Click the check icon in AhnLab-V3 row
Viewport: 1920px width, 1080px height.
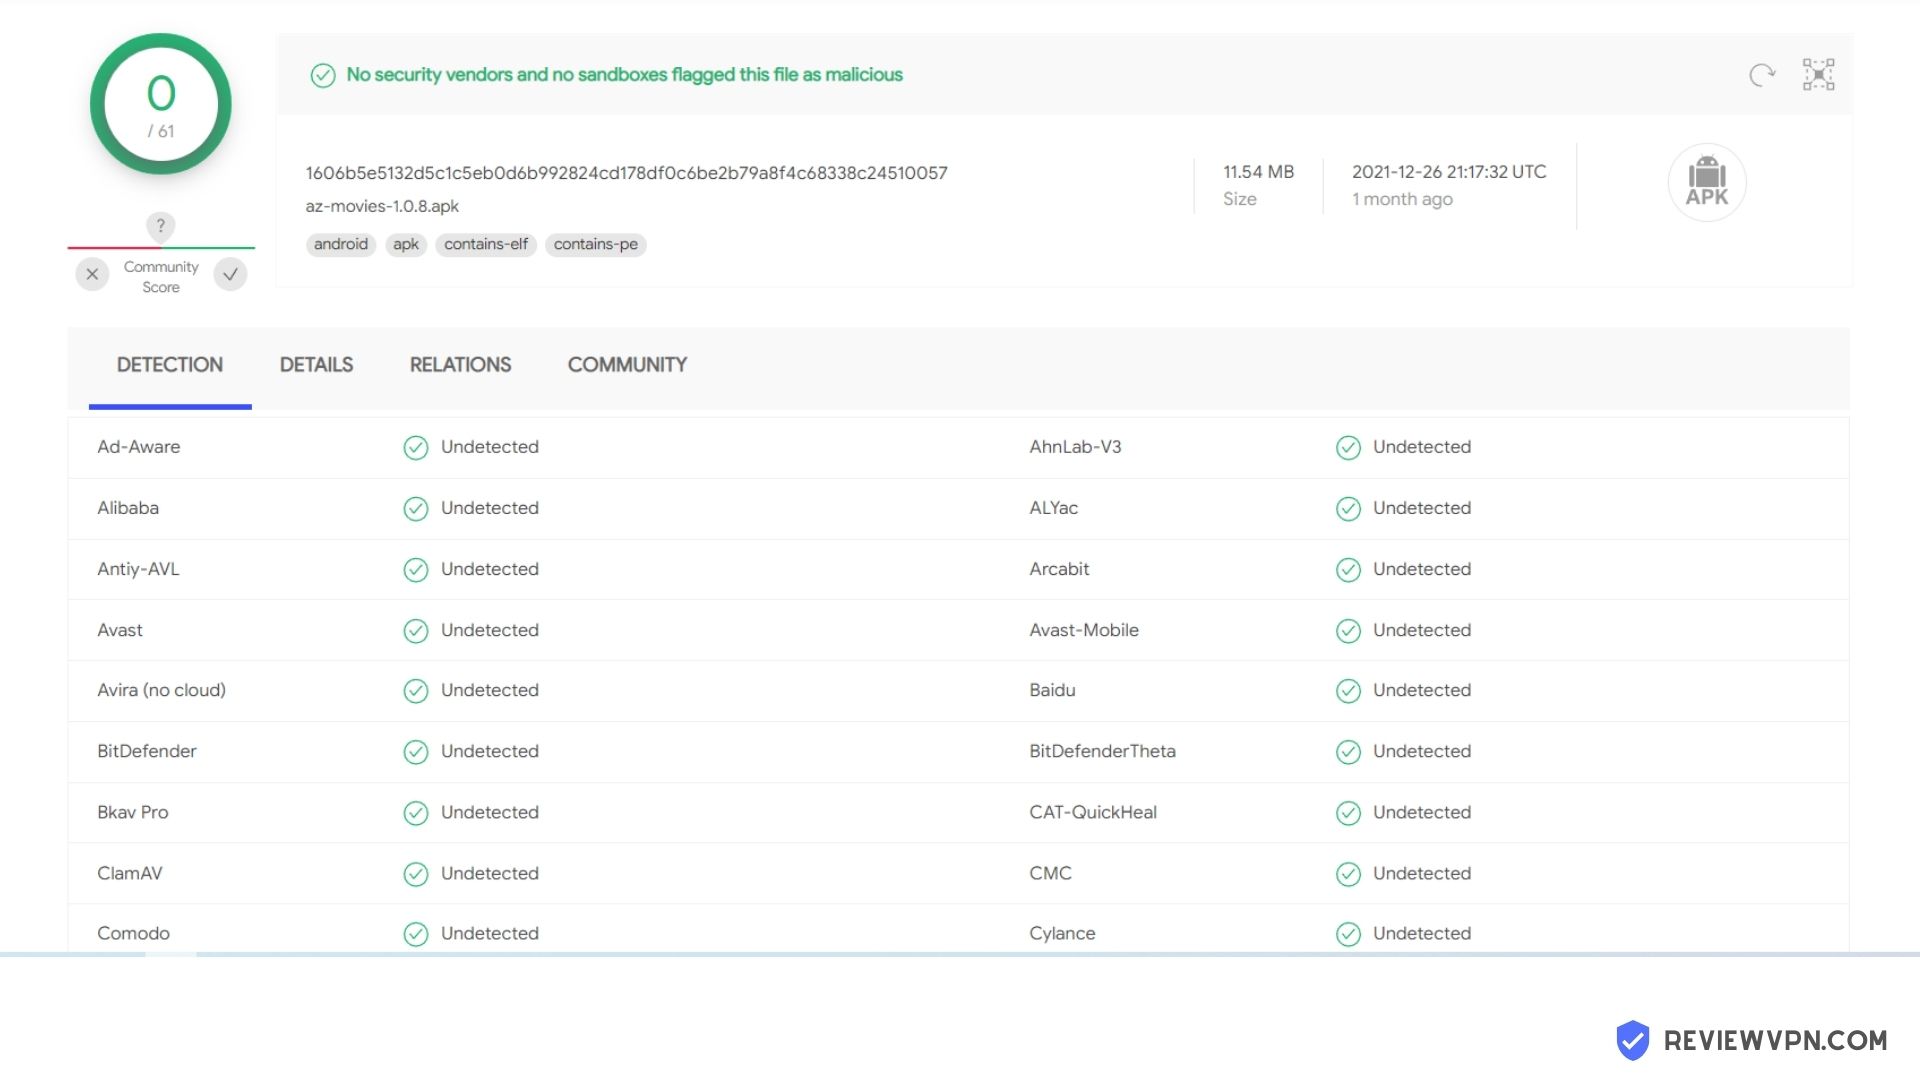(x=1348, y=448)
